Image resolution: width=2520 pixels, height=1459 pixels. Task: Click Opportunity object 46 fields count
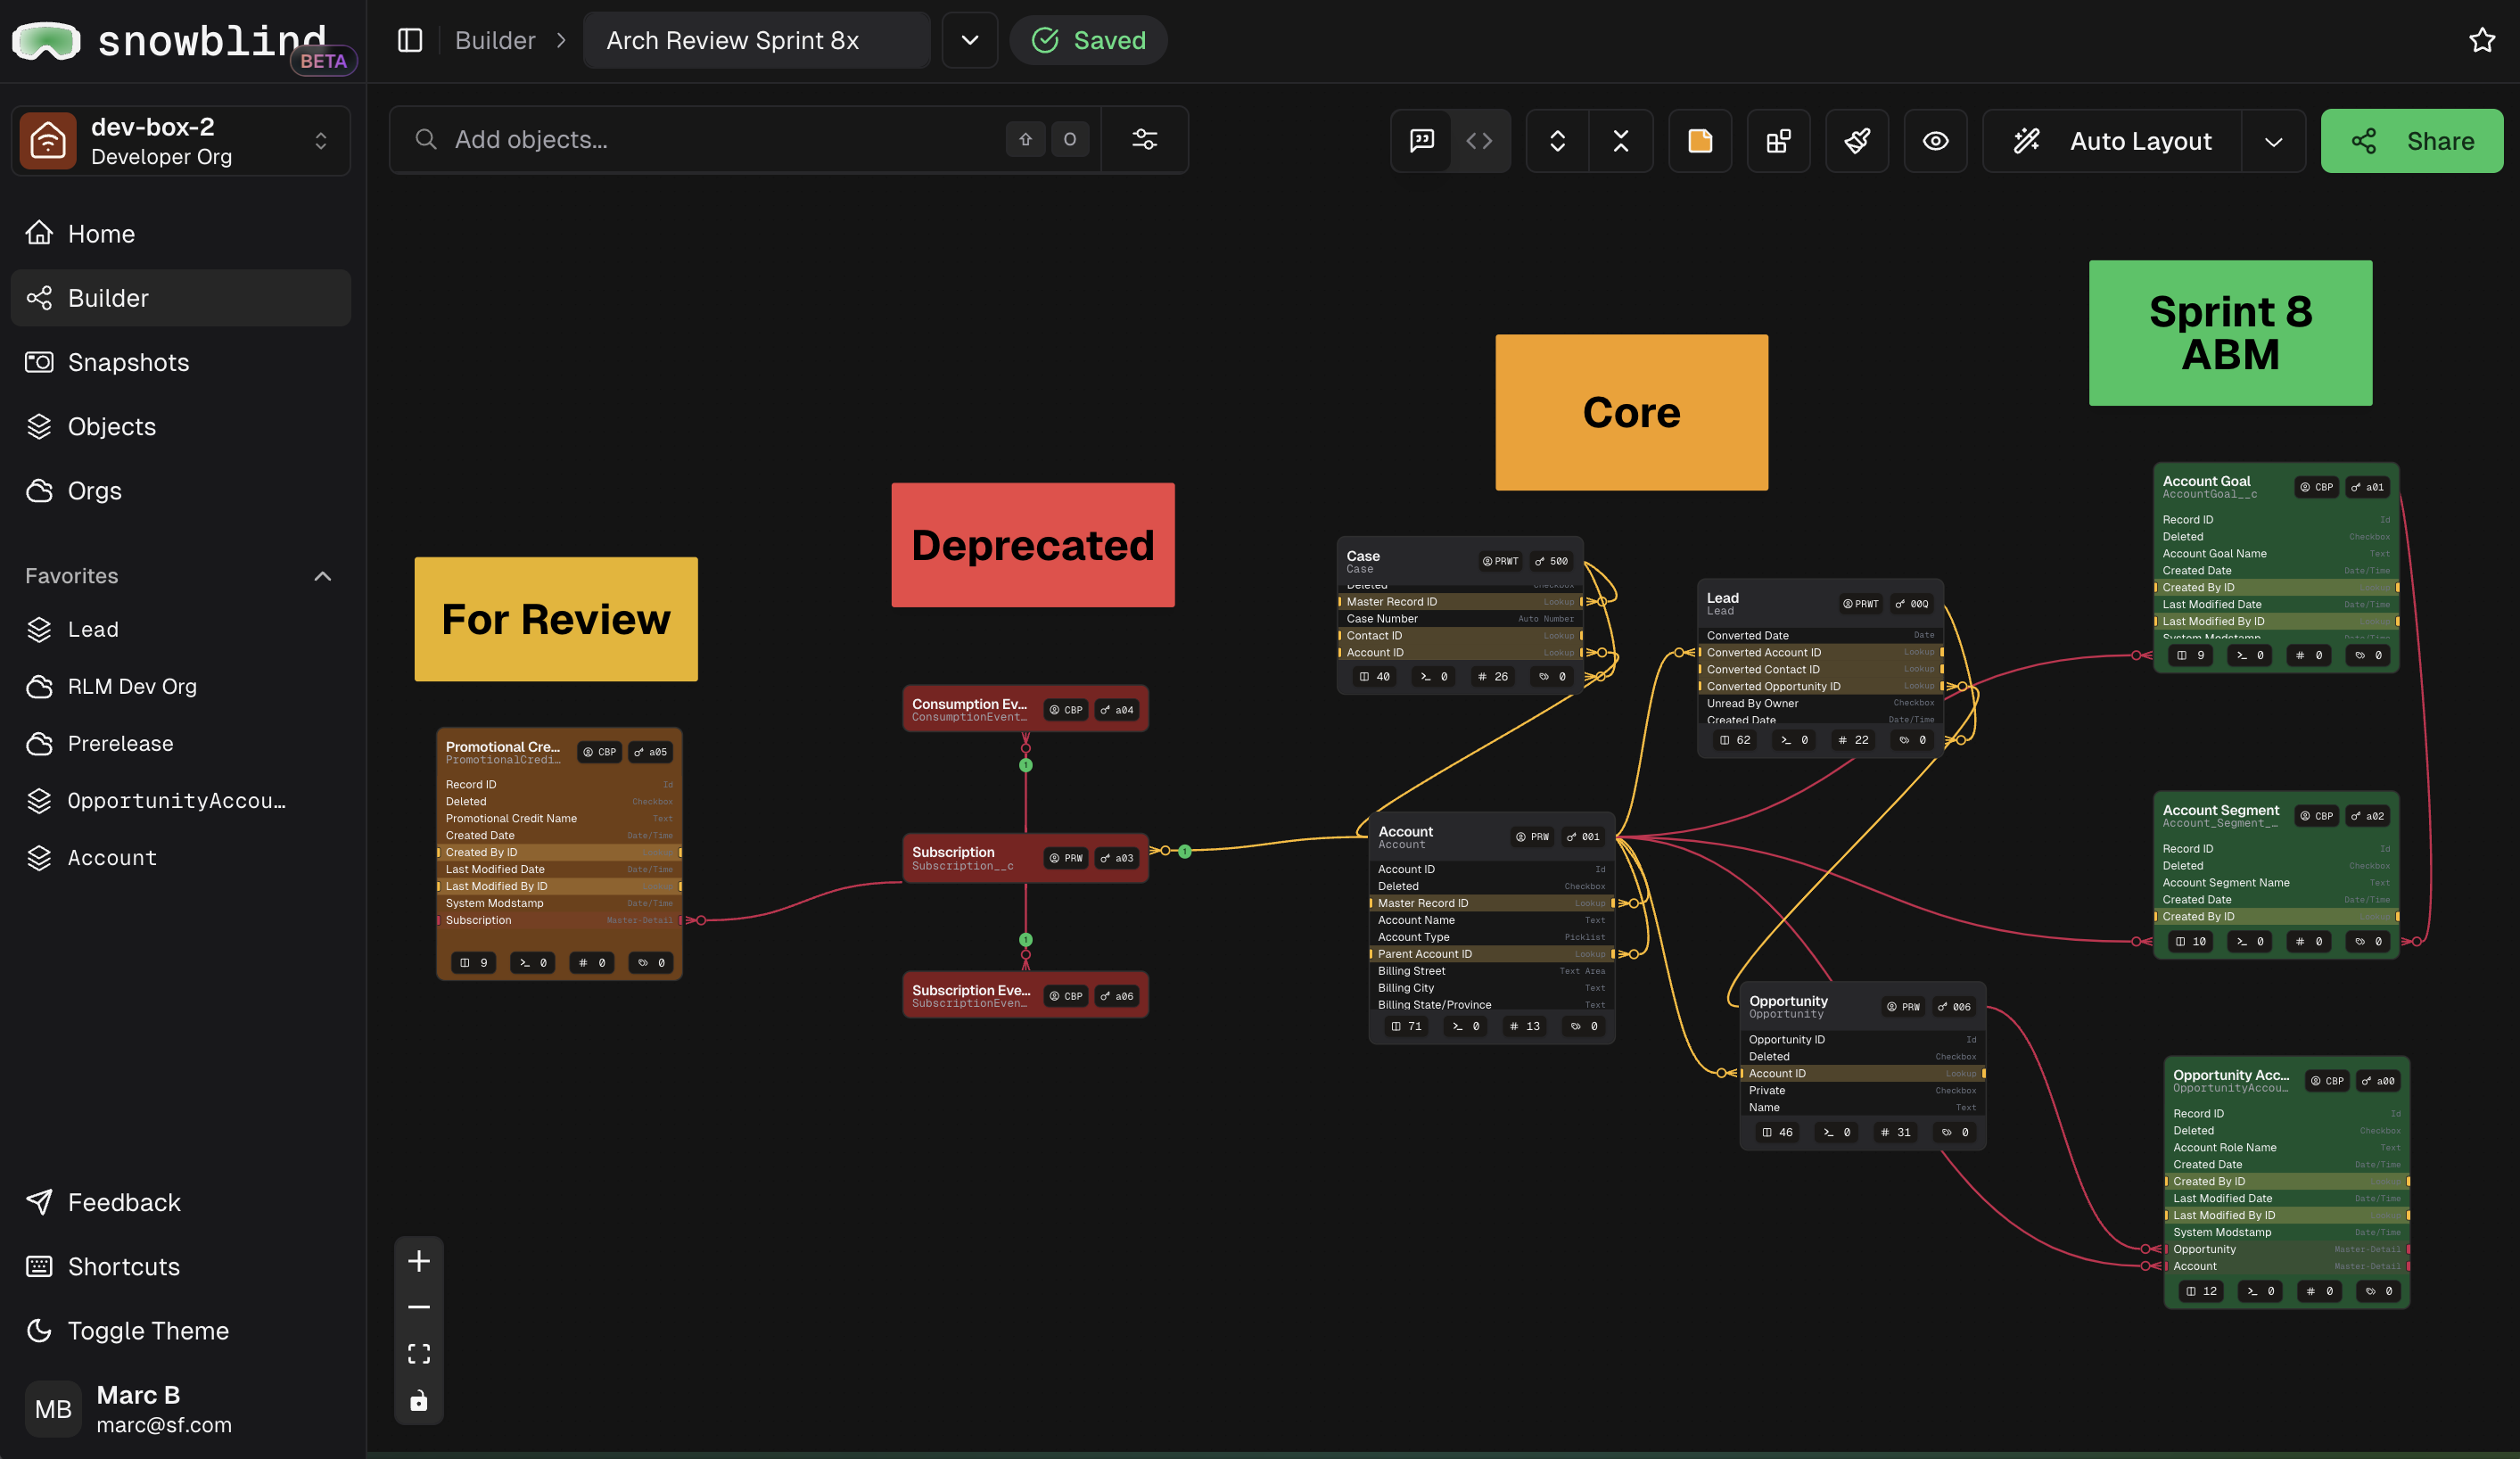coord(1777,1132)
